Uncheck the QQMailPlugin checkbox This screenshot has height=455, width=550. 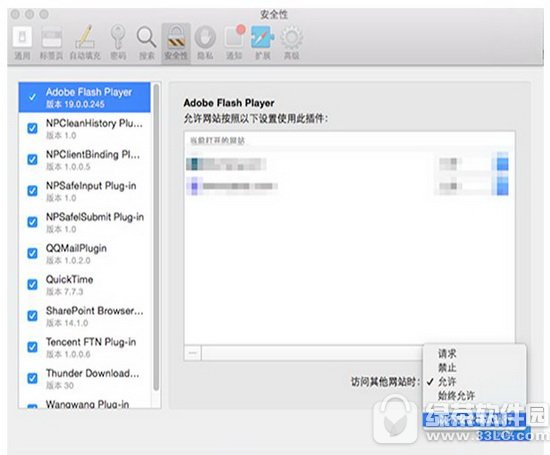[32, 253]
